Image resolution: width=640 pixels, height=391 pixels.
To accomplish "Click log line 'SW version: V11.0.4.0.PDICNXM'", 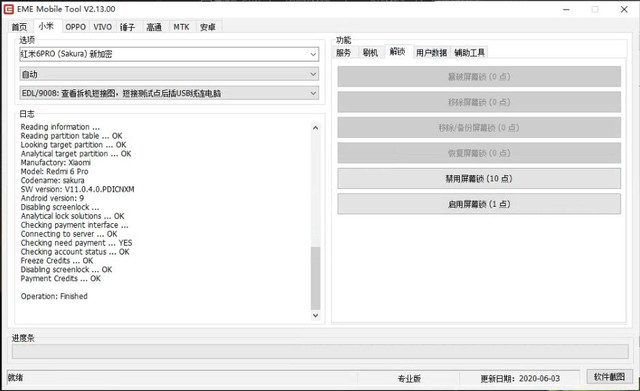I will click(77, 189).
